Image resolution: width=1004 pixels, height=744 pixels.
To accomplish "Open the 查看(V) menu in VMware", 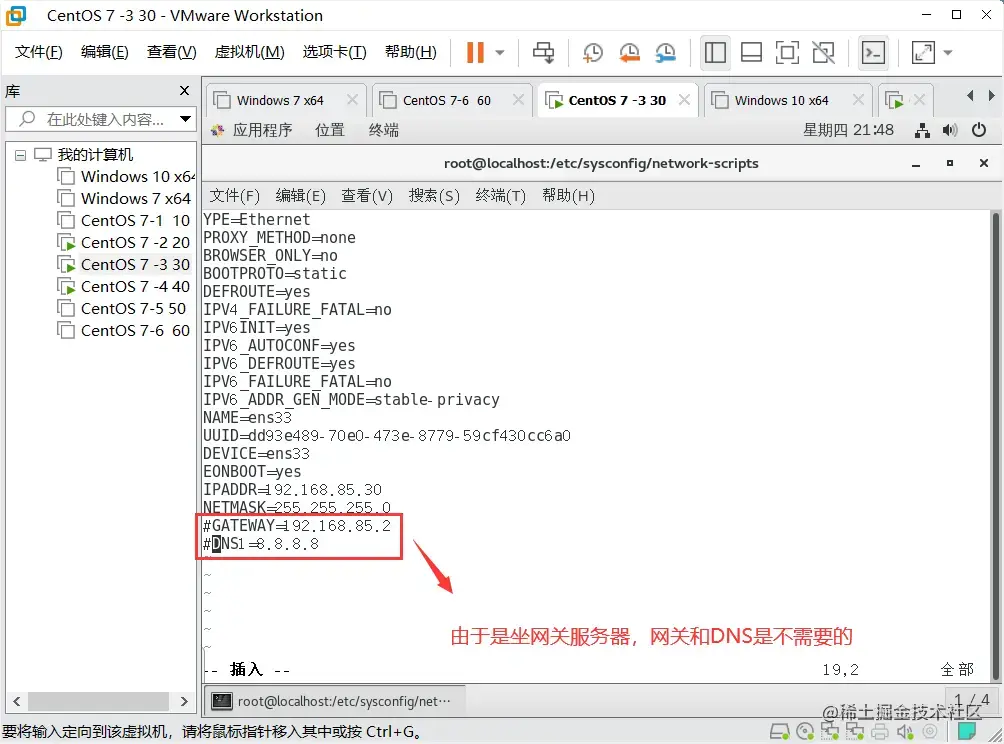I will (172, 52).
